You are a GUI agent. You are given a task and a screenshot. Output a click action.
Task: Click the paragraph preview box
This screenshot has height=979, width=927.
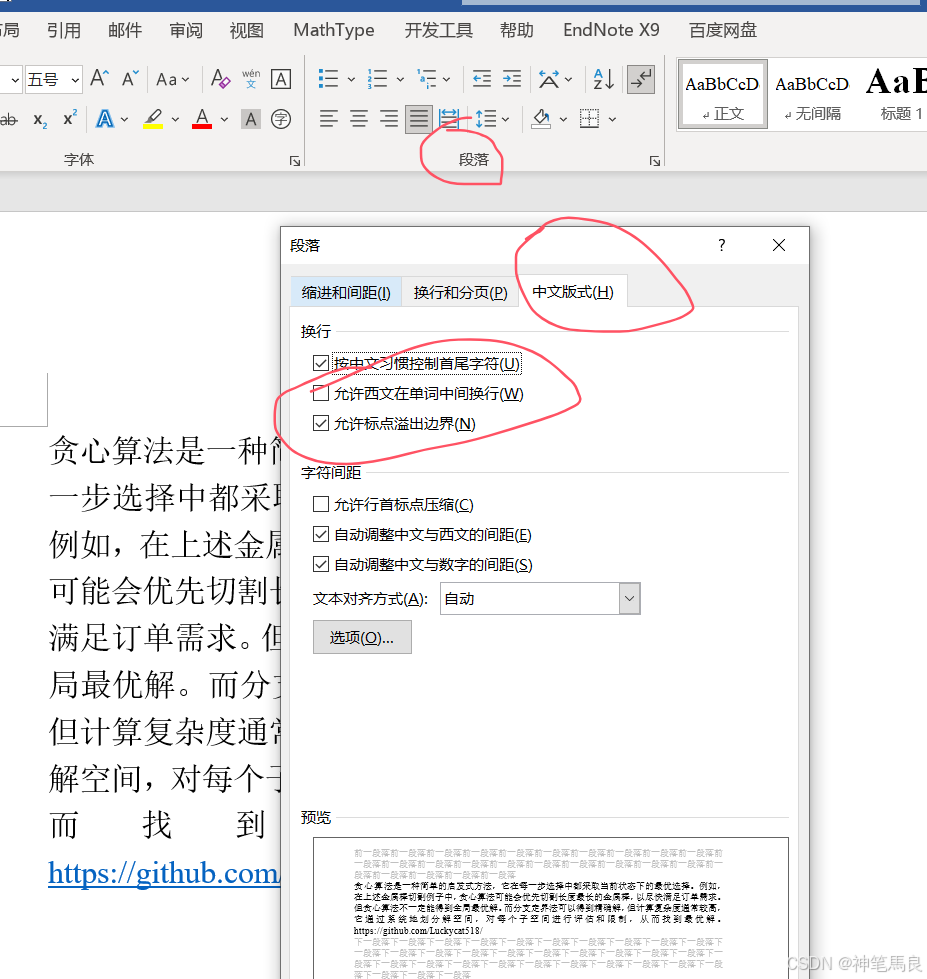tap(551, 908)
